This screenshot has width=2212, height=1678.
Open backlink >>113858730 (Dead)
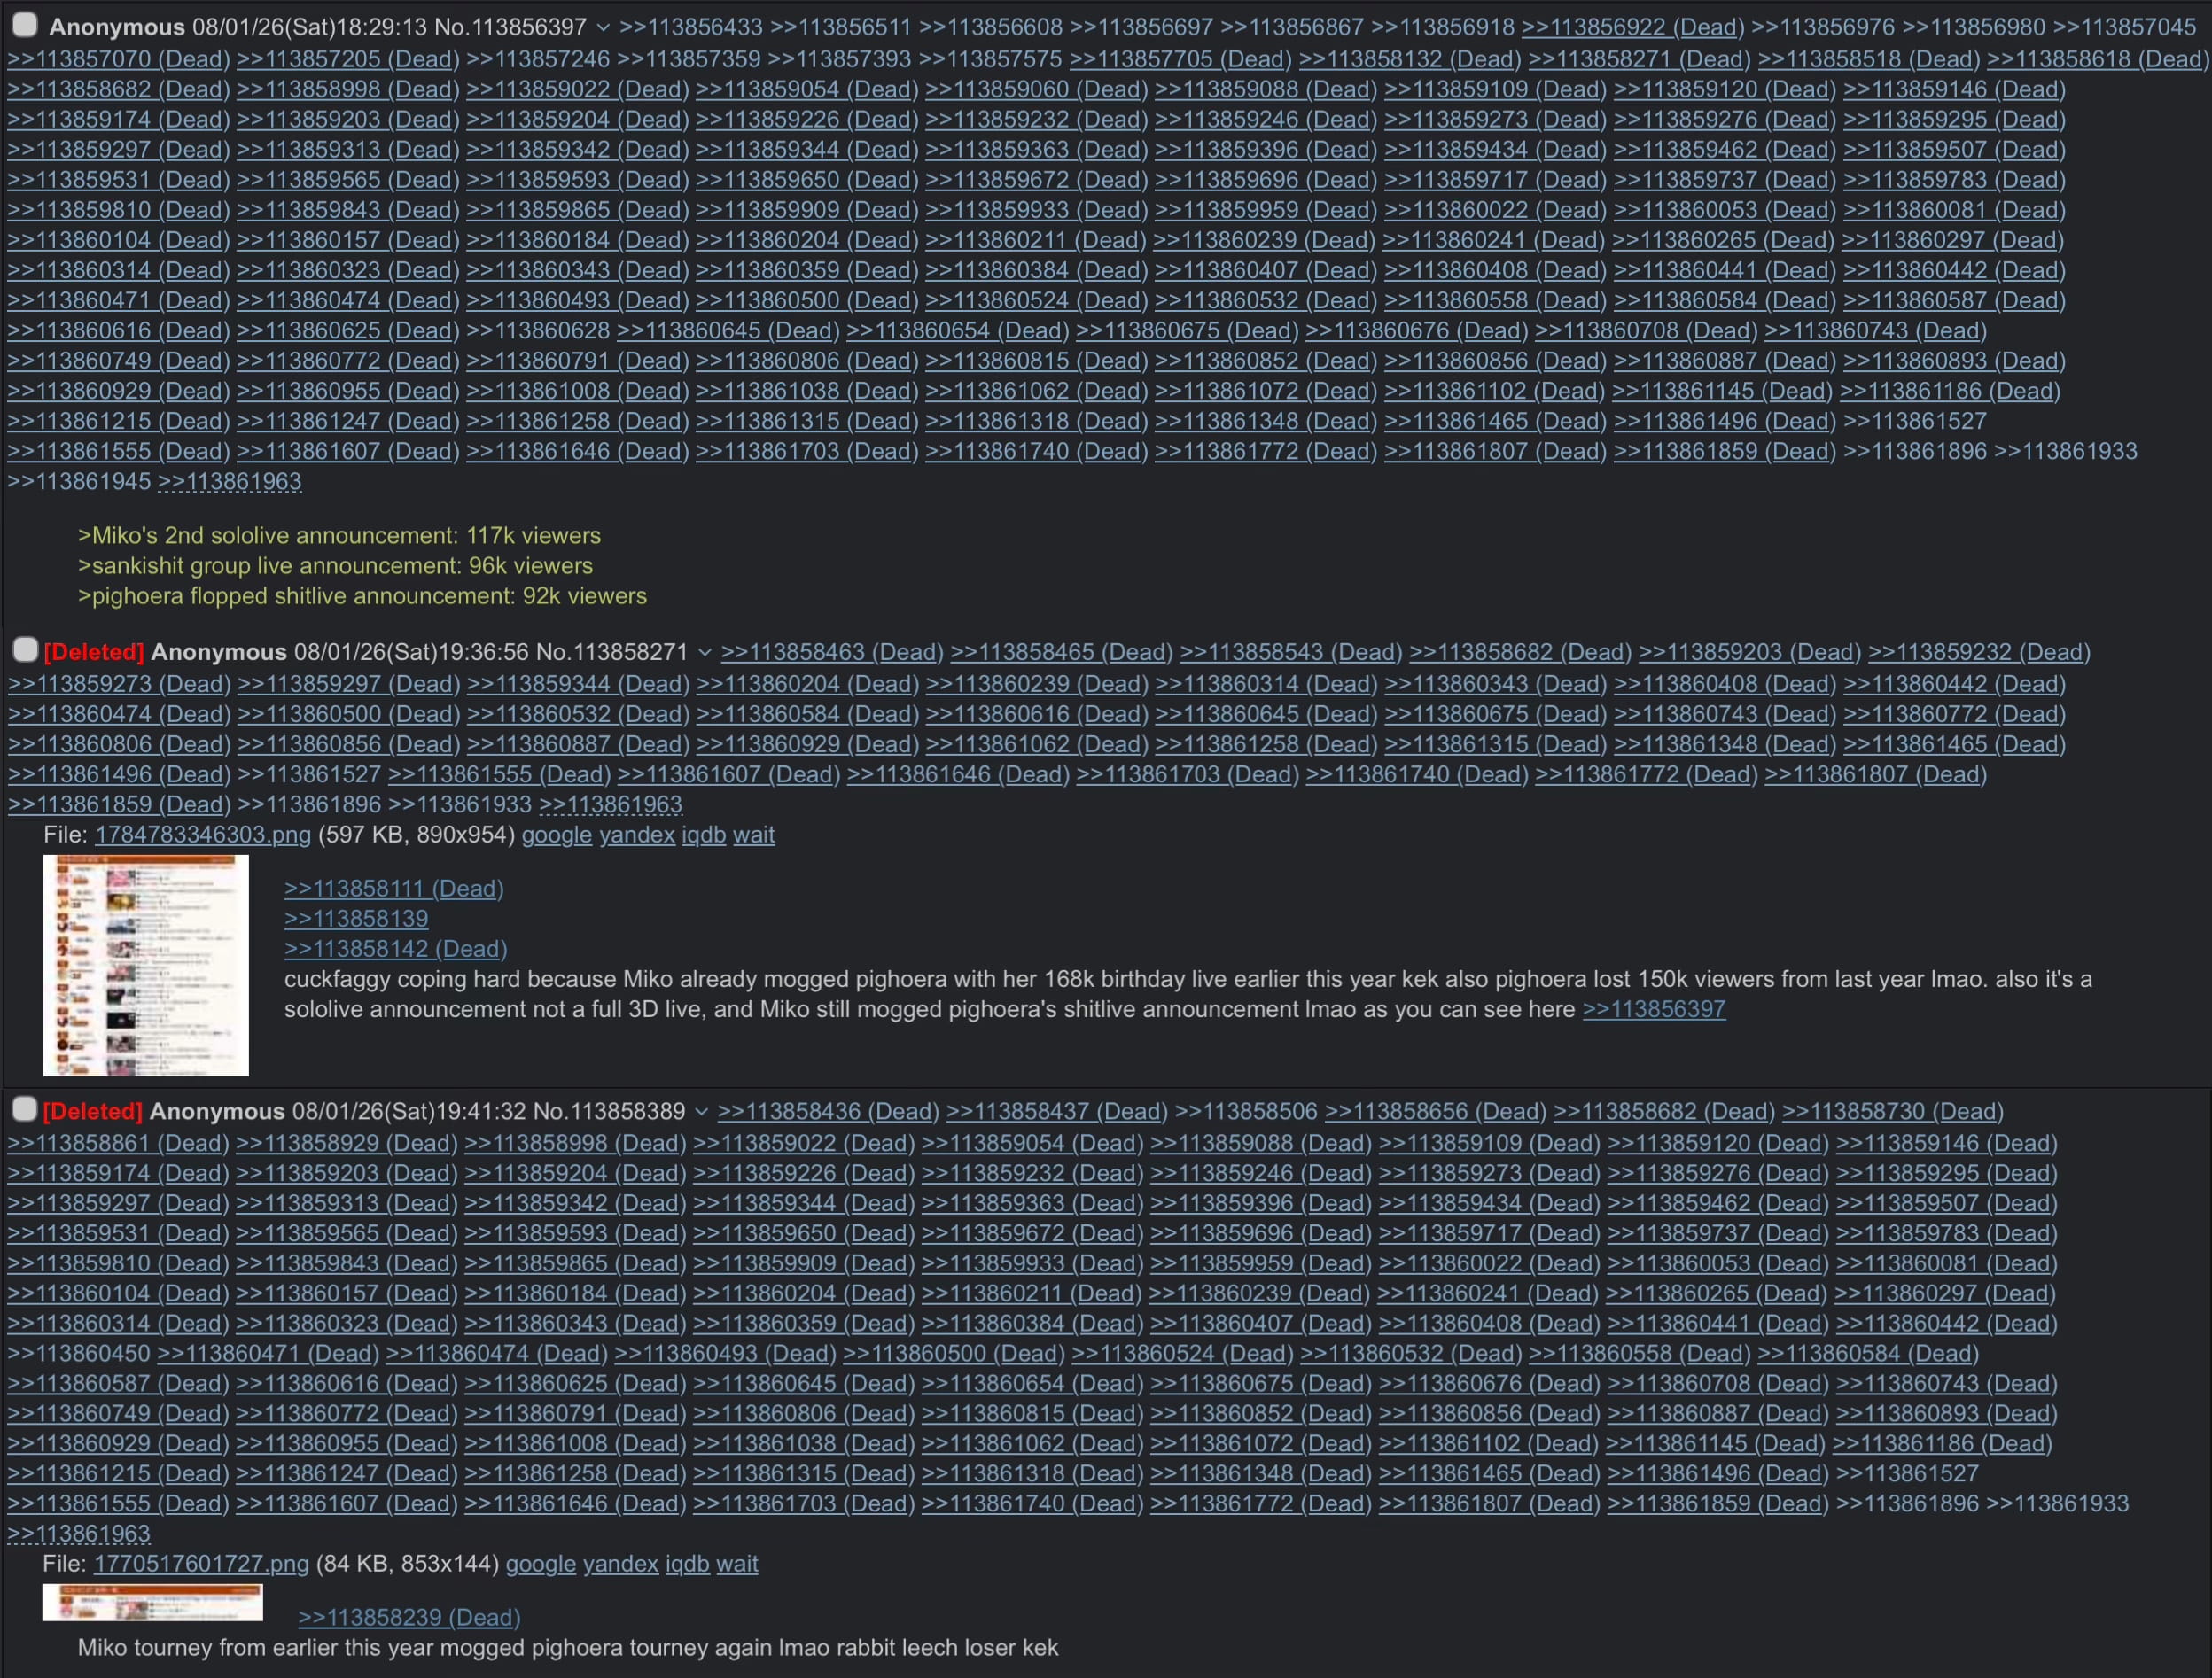click(1893, 1112)
